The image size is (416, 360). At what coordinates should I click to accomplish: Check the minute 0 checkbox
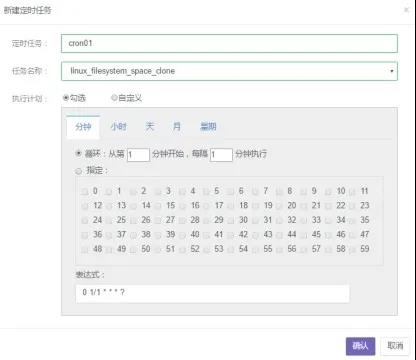point(84,192)
